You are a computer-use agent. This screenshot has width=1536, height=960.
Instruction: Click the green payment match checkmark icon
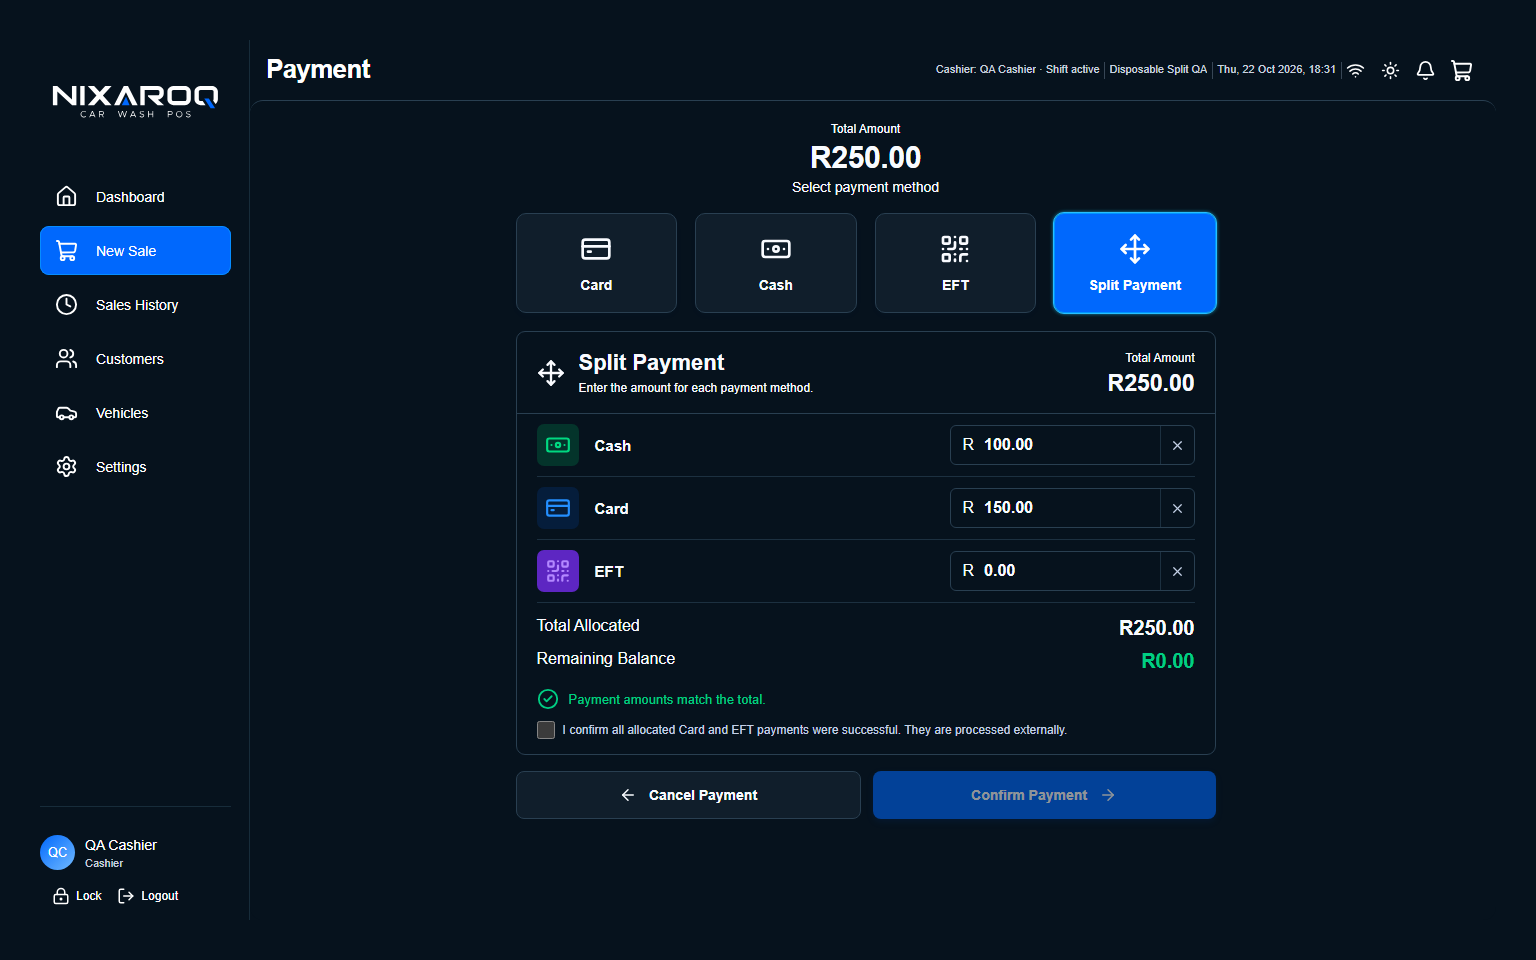pyautogui.click(x=548, y=699)
